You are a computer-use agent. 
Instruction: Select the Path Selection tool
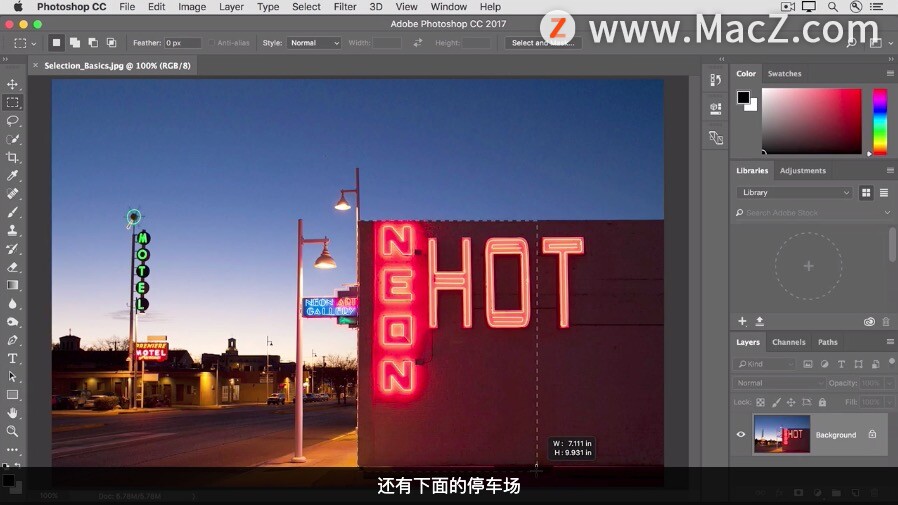click(x=12, y=376)
